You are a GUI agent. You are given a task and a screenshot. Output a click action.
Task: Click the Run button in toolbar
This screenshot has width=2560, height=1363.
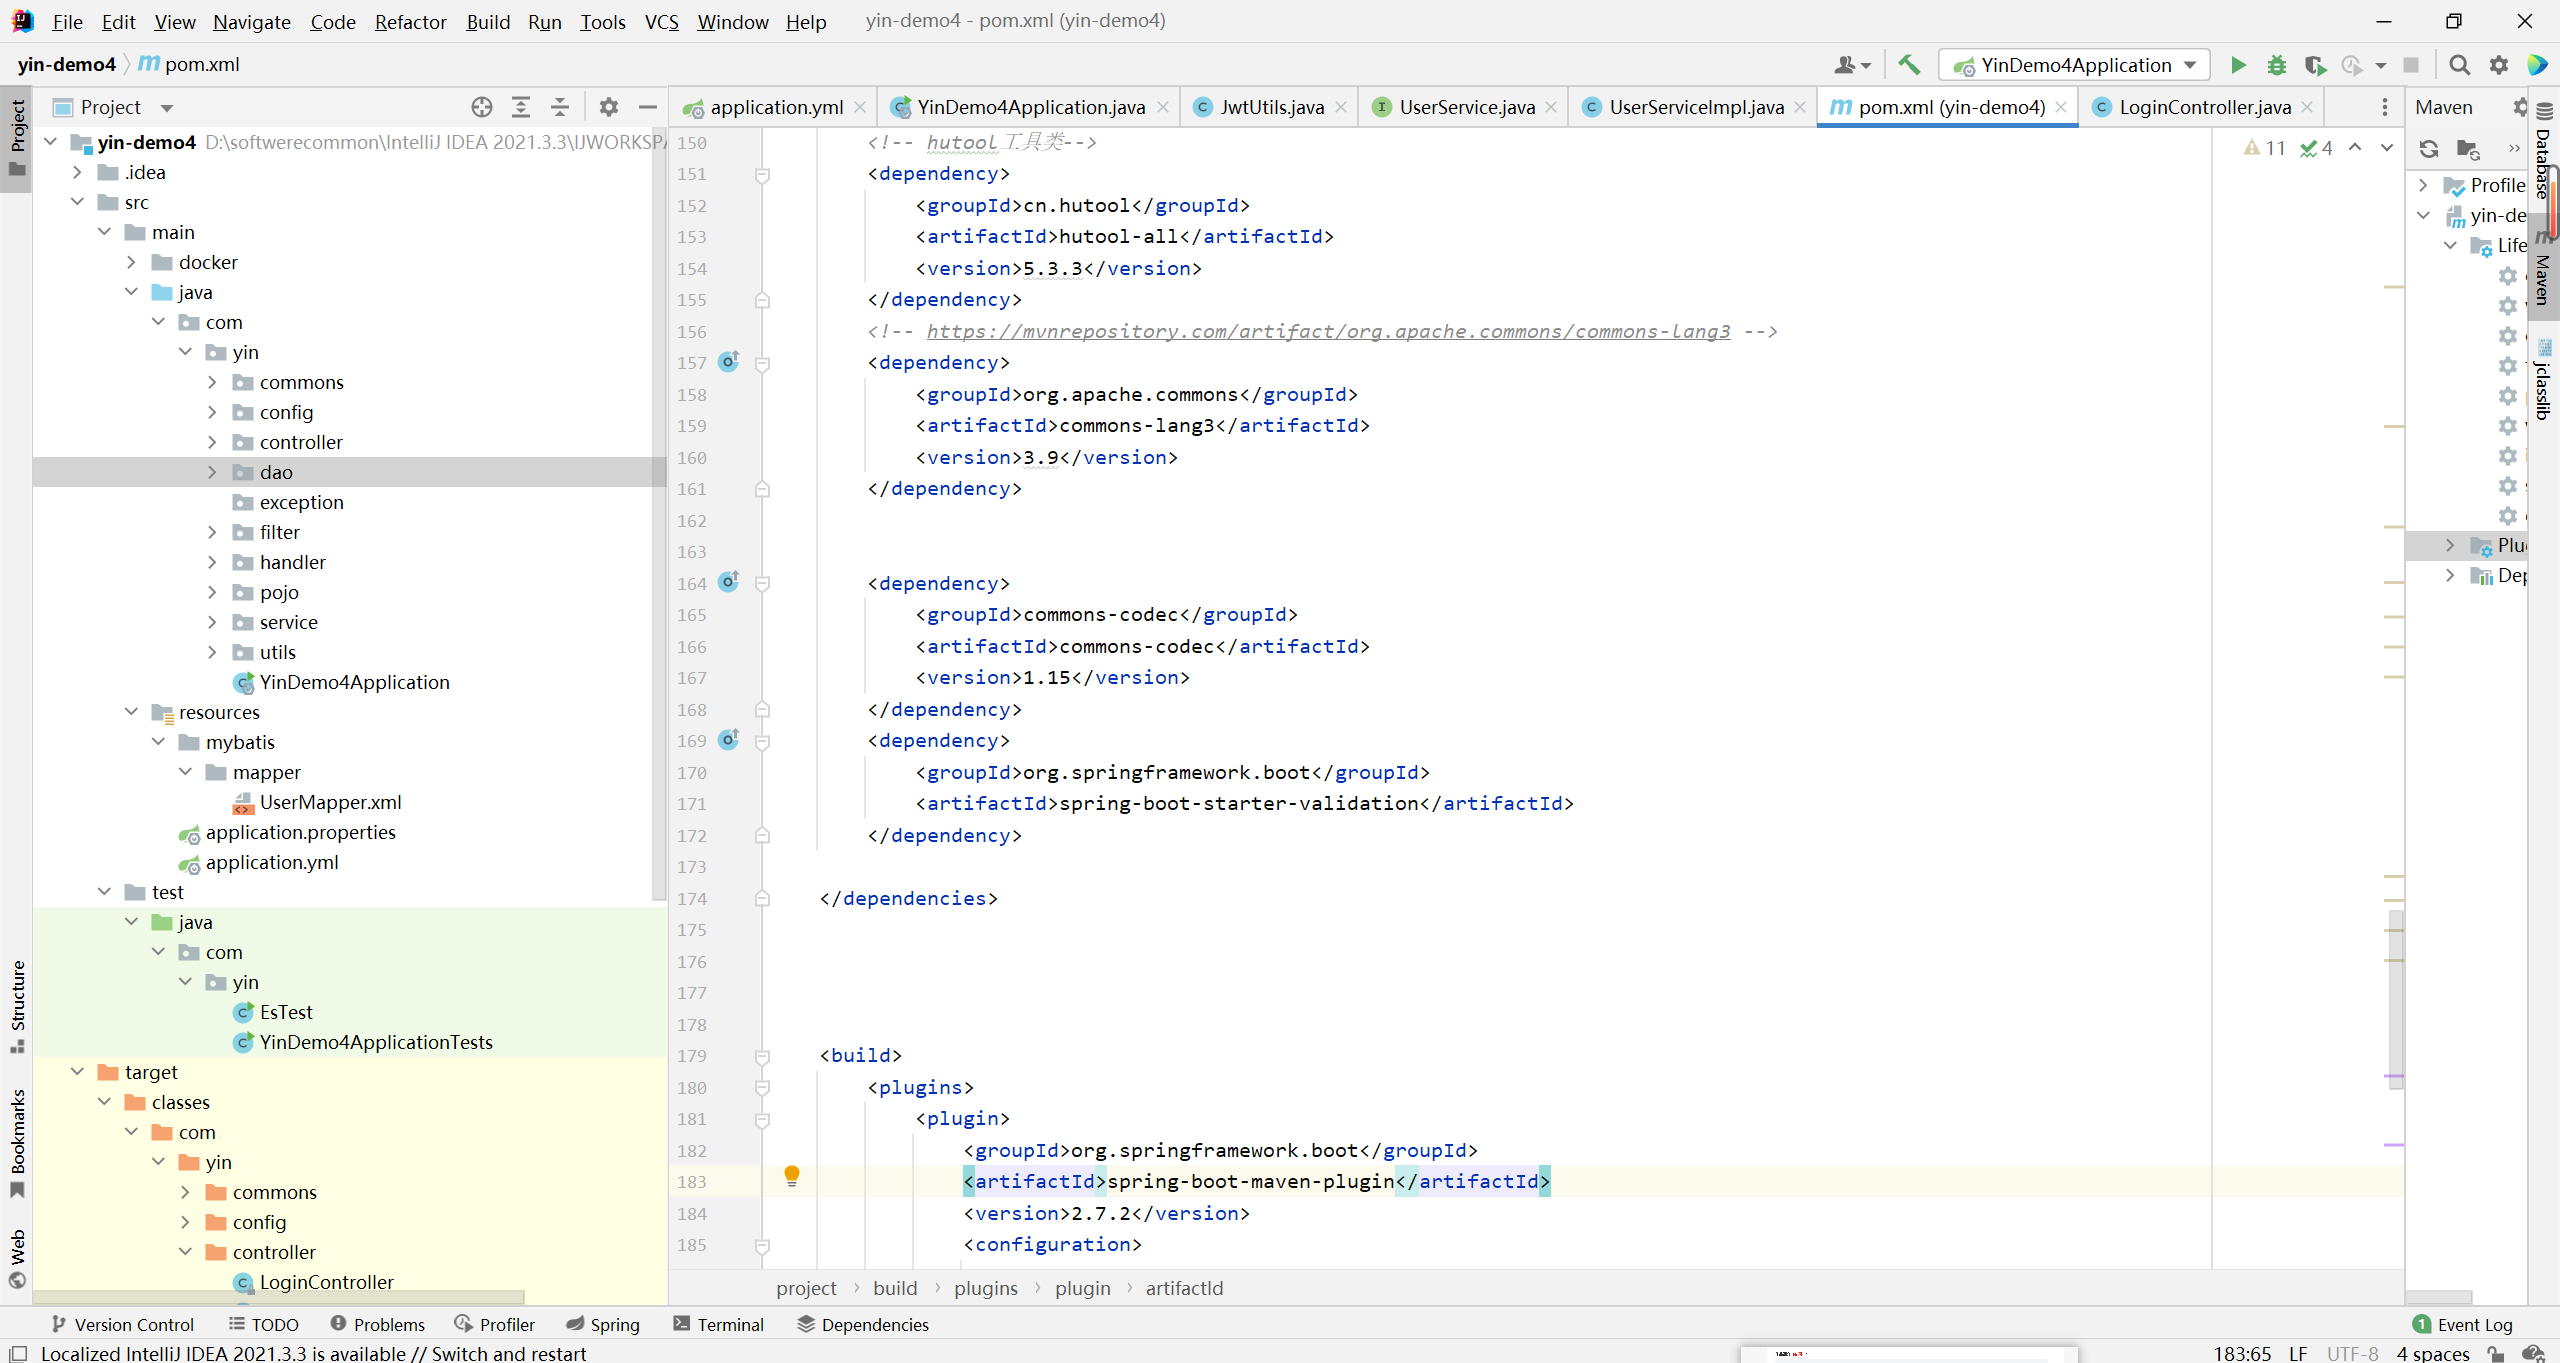pos(2237,64)
